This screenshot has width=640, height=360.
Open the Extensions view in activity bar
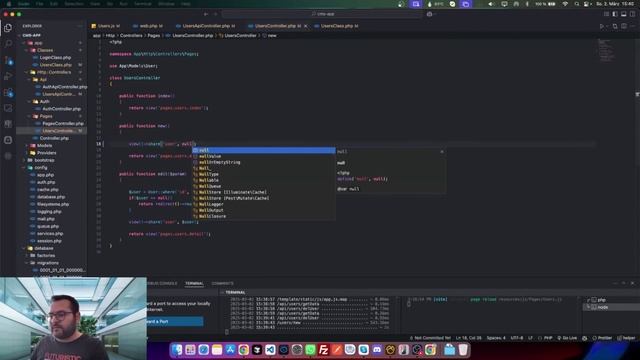click(x=8, y=93)
